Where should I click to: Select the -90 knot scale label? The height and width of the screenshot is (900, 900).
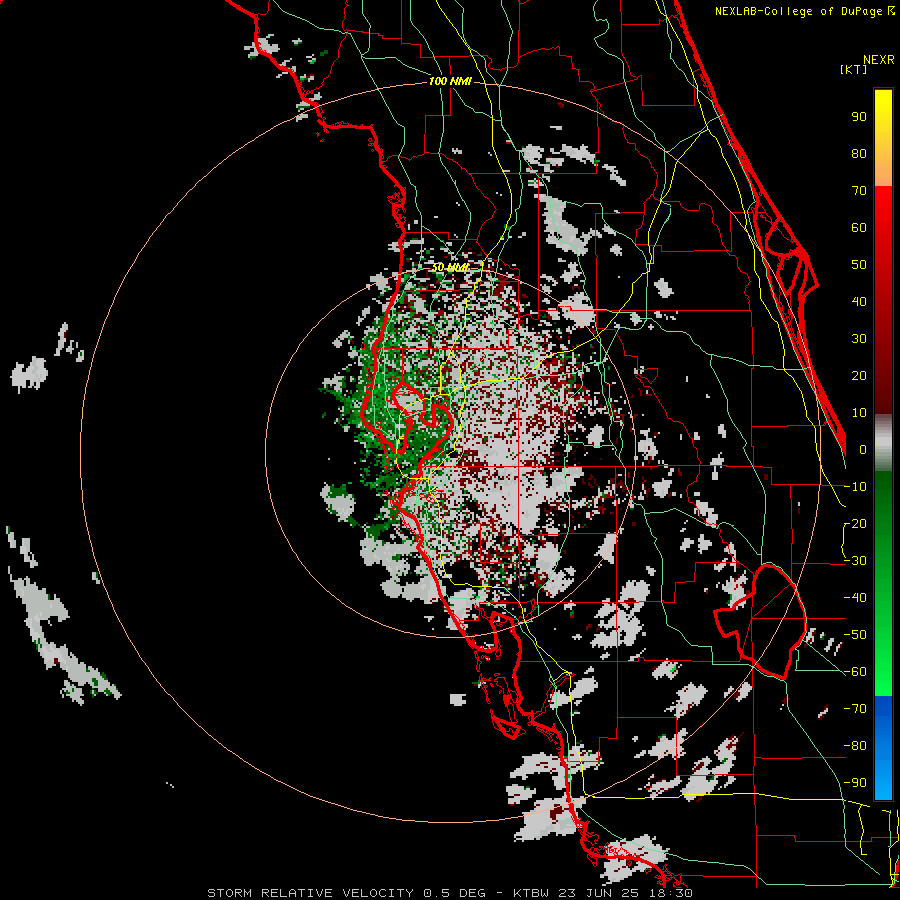pos(855,782)
